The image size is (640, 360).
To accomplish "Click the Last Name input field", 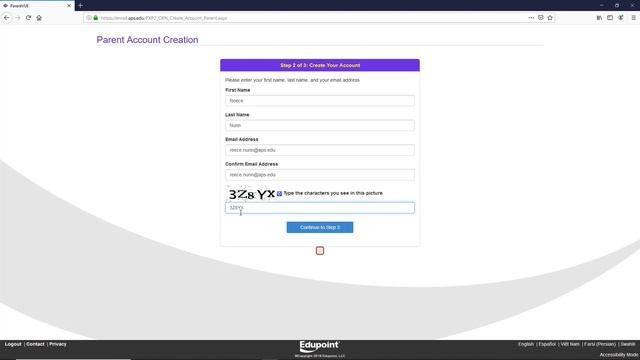I will (x=320, y=125).
